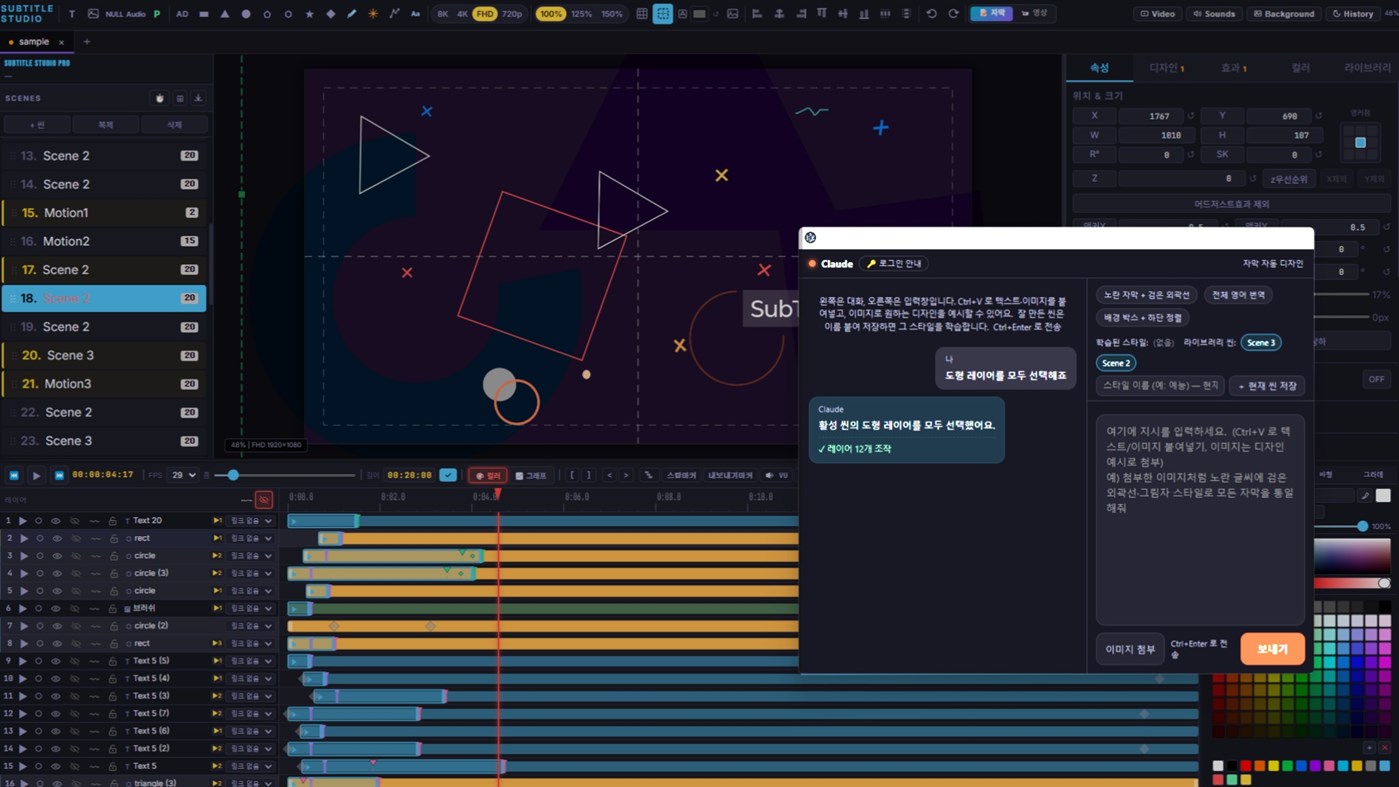The width and height of the screenshot is (1399, 787).
Task: Select FHD resolution option
Action: click(x=485, y=14)
